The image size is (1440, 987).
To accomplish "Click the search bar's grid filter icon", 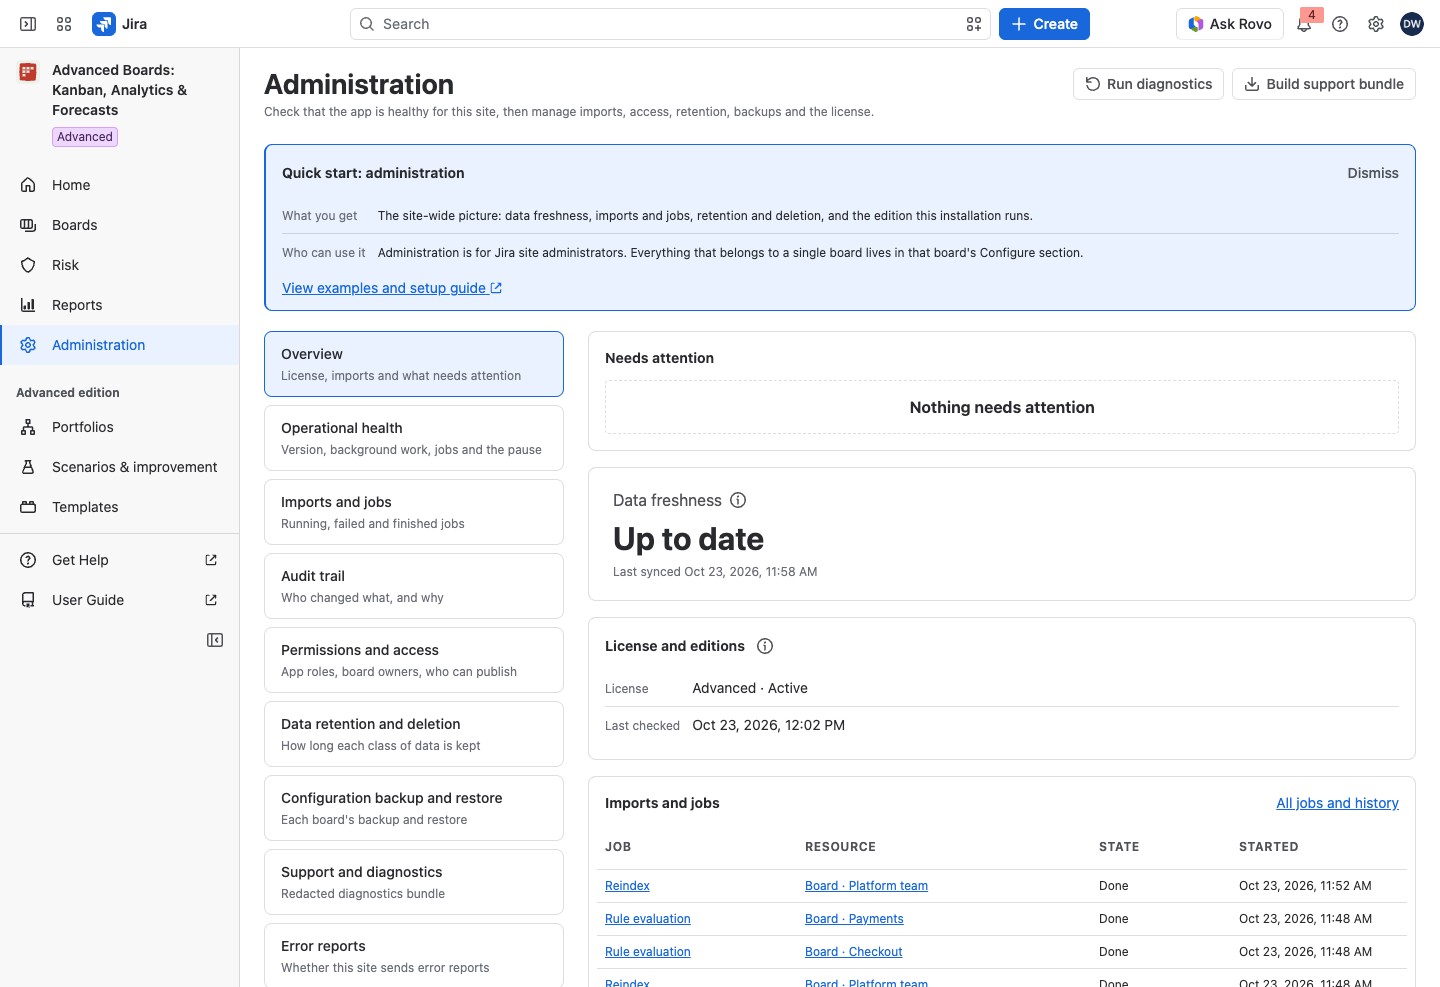I will tap(974, 24).
